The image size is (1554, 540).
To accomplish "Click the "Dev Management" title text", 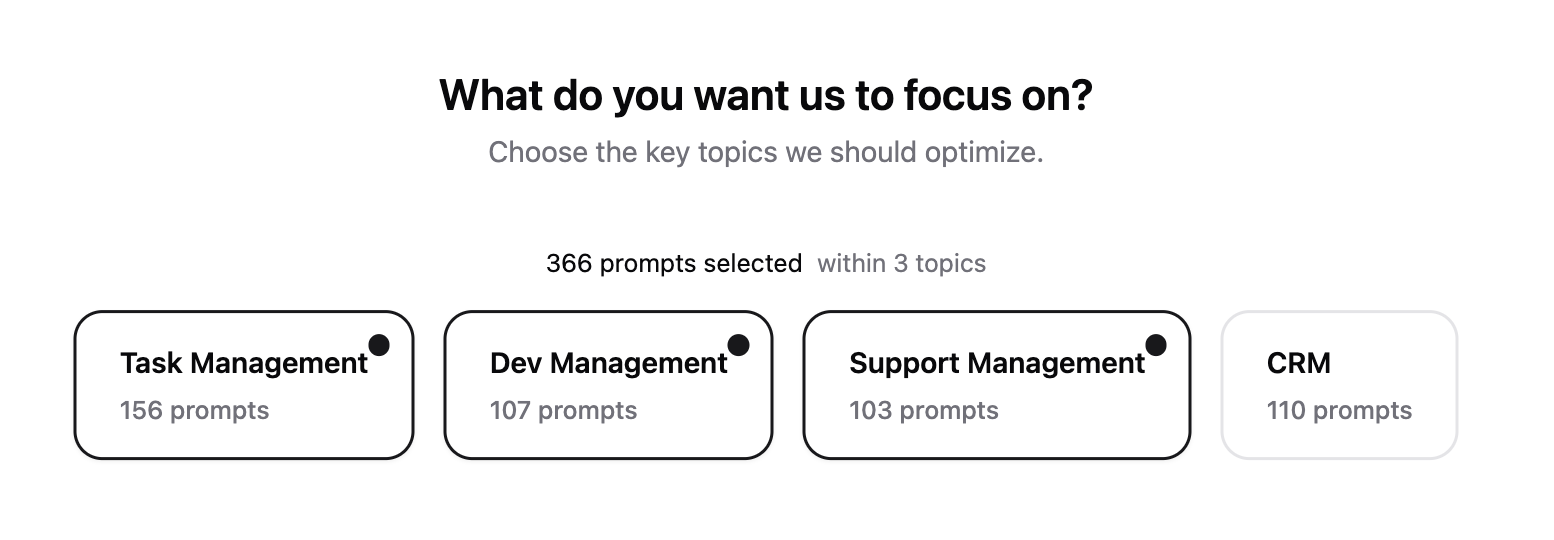I will point(608,363).
